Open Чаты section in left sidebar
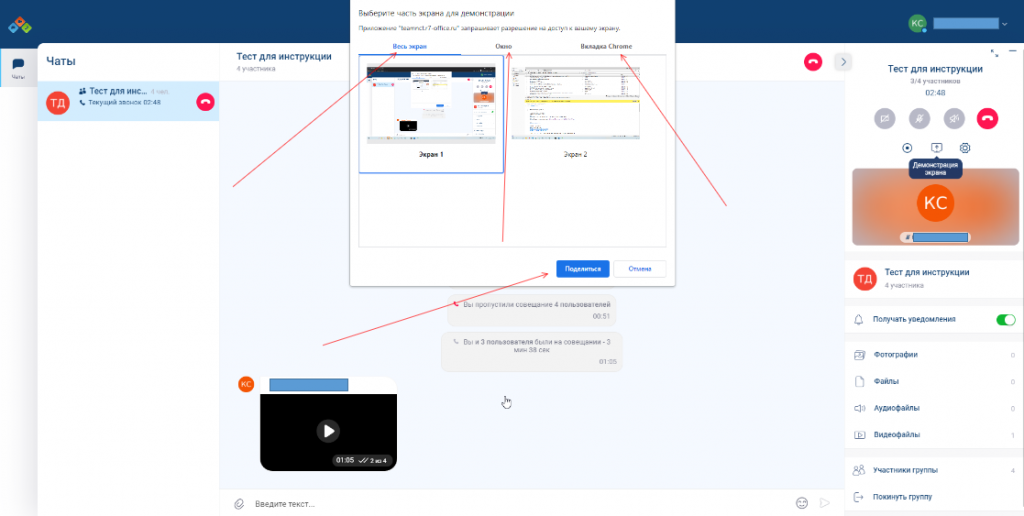The image size is (1024, 516). (18, 68)
